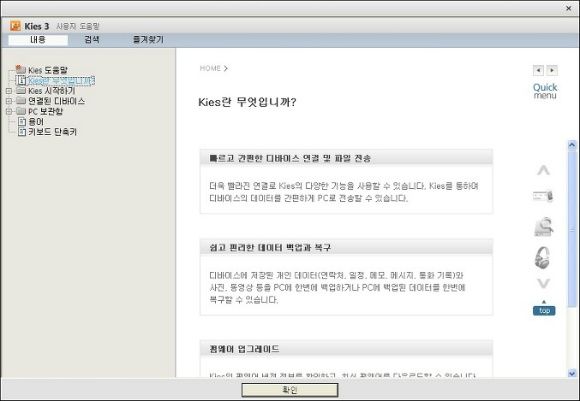580x401 pixels.
Task: Click the headphones quick menu icon
Action: click(543, 257)
